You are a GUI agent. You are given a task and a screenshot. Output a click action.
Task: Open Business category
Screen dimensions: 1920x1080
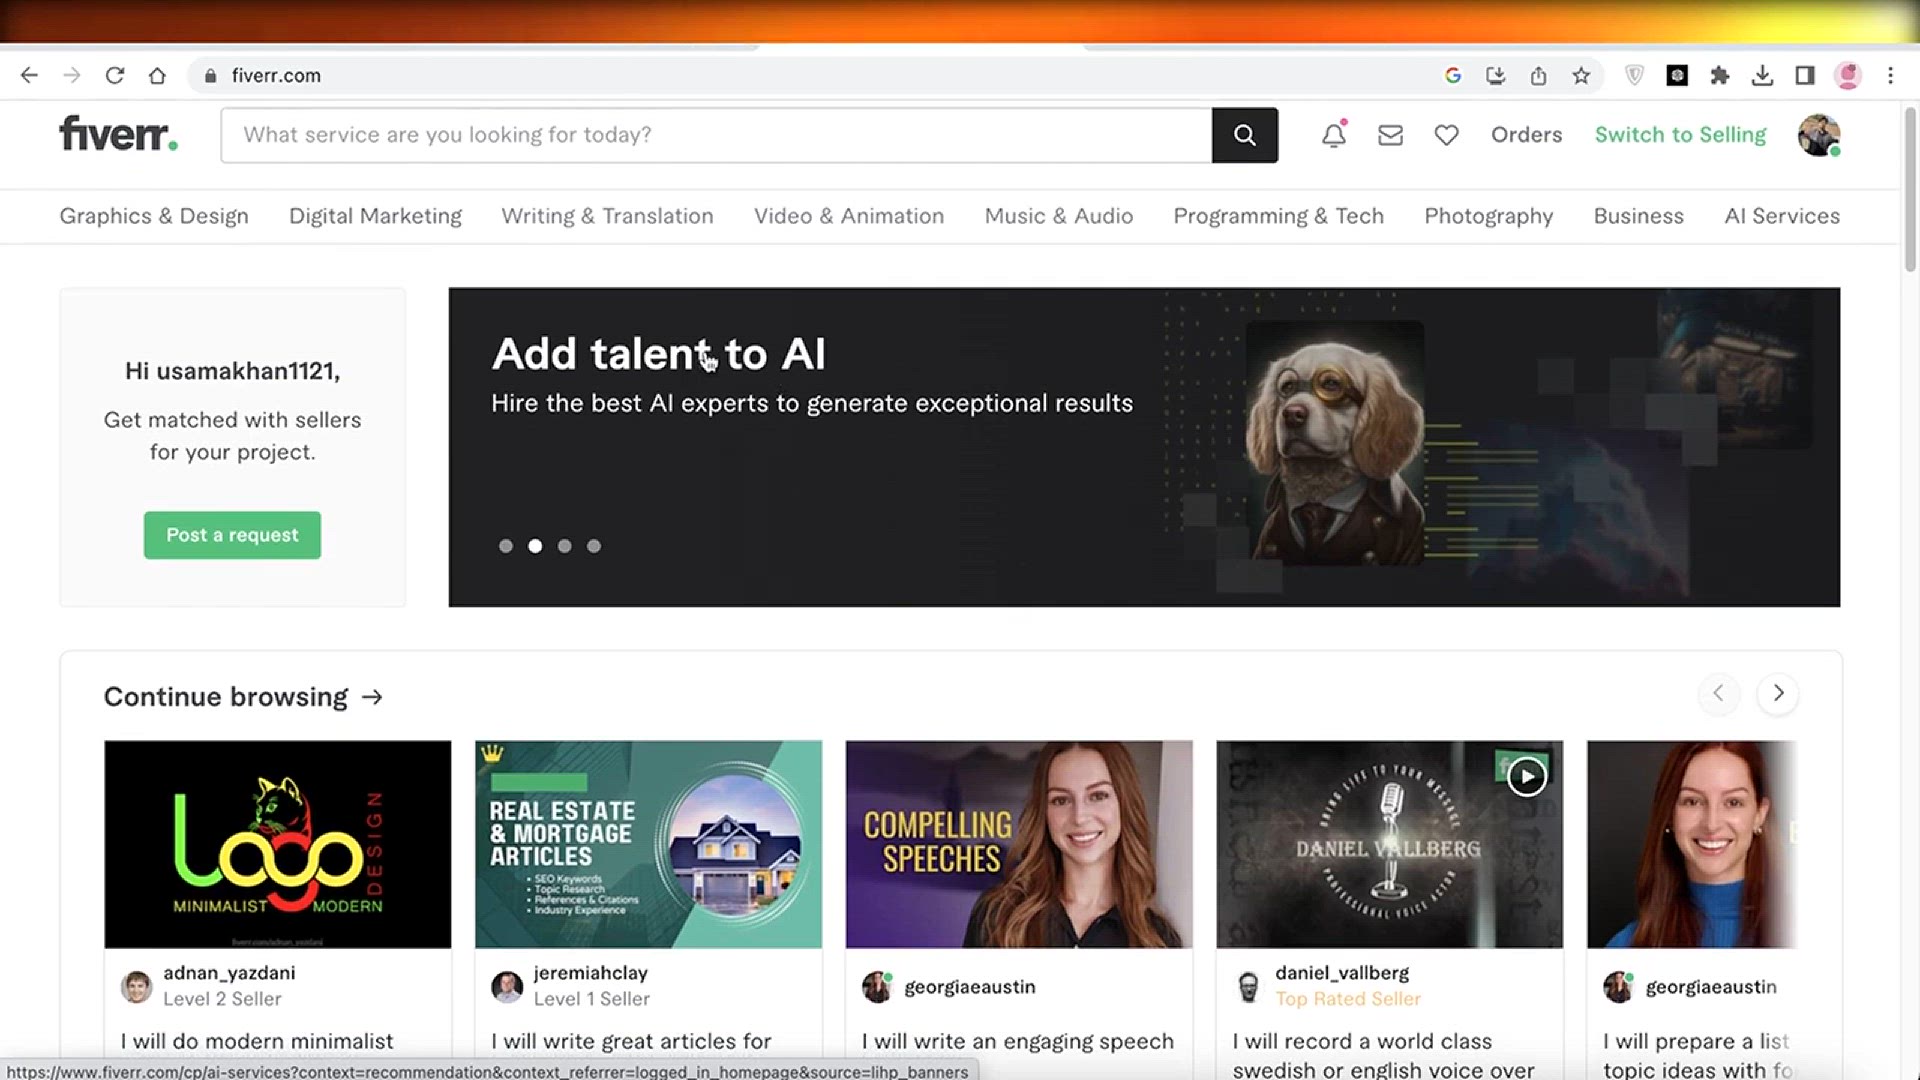(x=1638, y=216)
